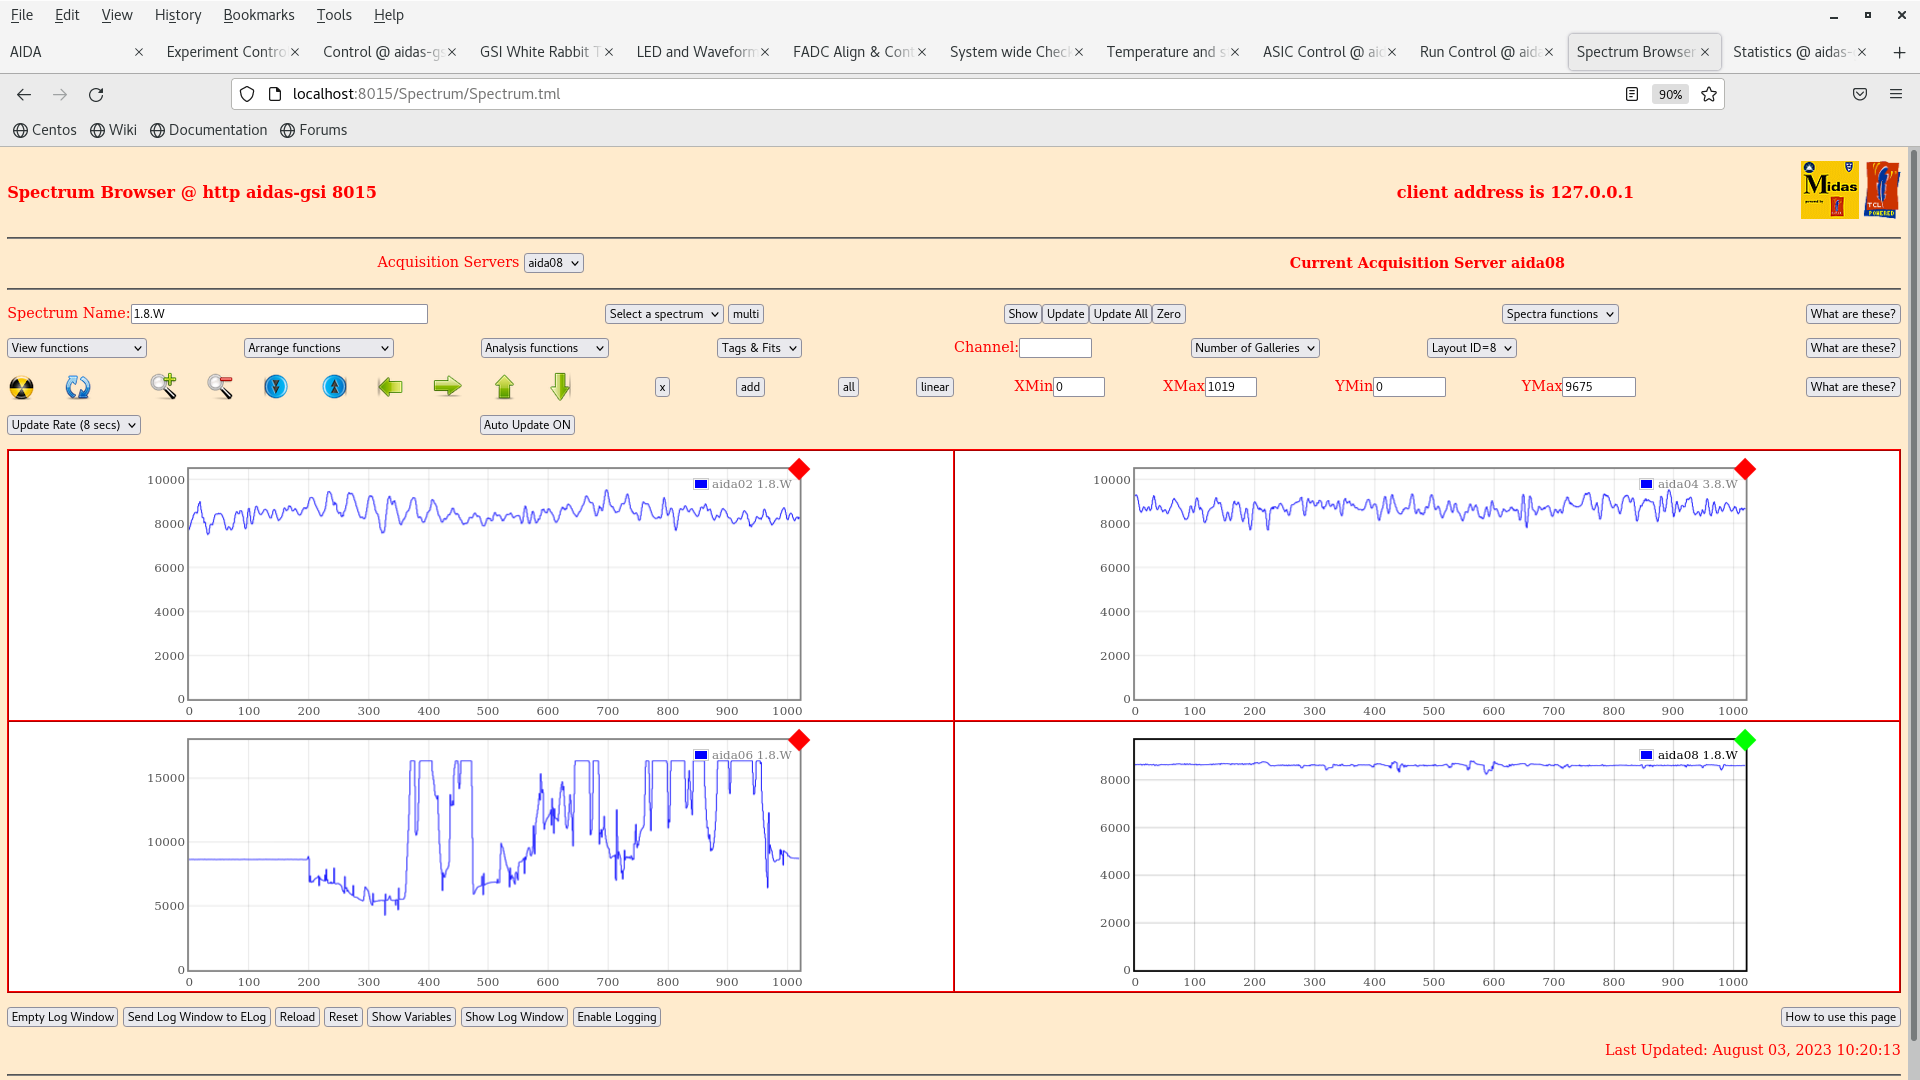
Task: Click the zoom in magnifier icon
Action: pyautogui.click(x=164, y=386)
